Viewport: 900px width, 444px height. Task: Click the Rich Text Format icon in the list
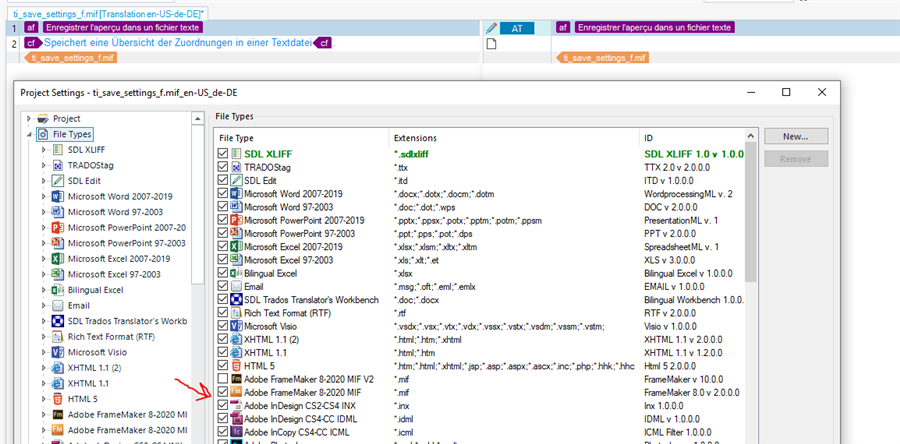(236, 313)
